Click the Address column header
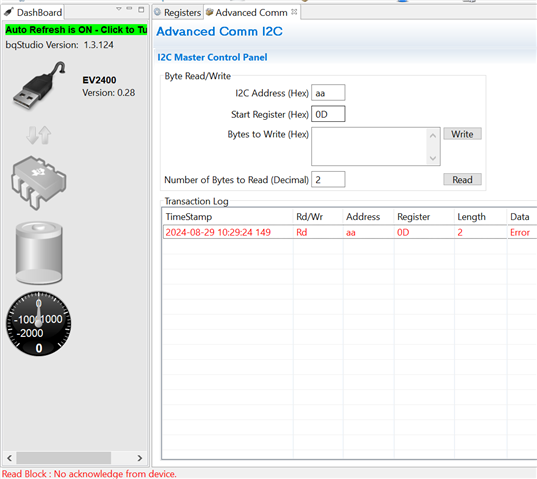 [x=369, y=217]
